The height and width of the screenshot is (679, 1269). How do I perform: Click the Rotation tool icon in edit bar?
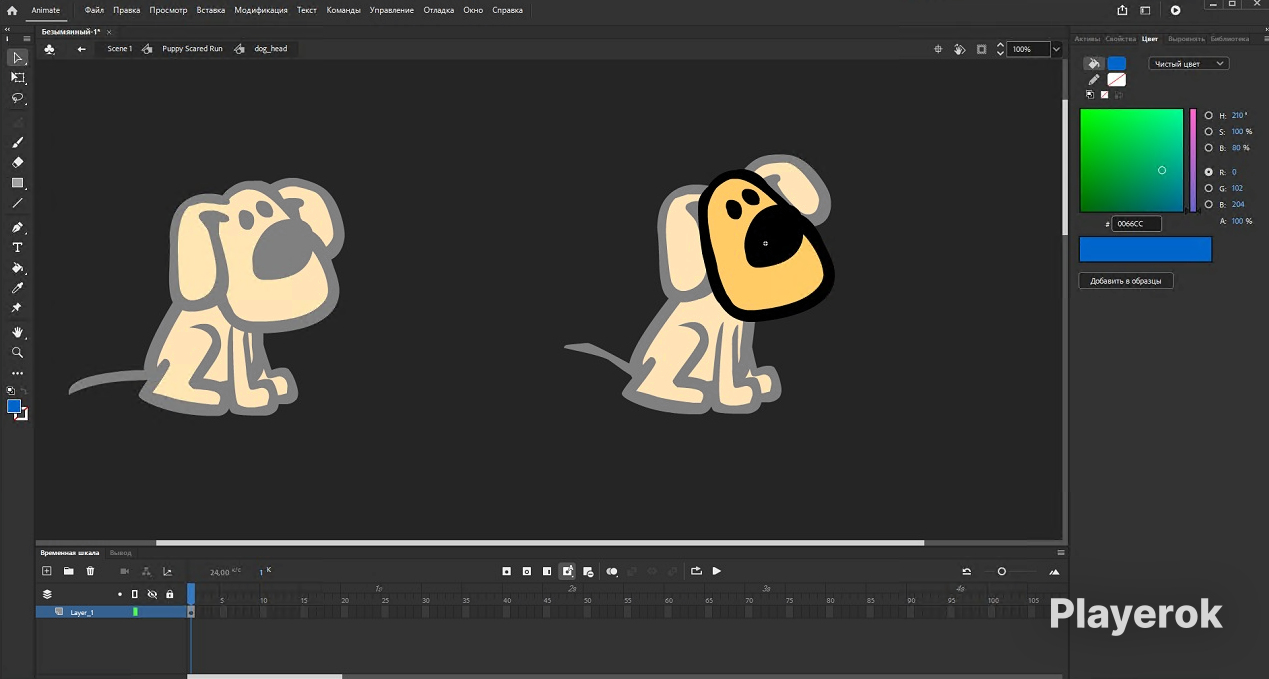pos(959,48)
